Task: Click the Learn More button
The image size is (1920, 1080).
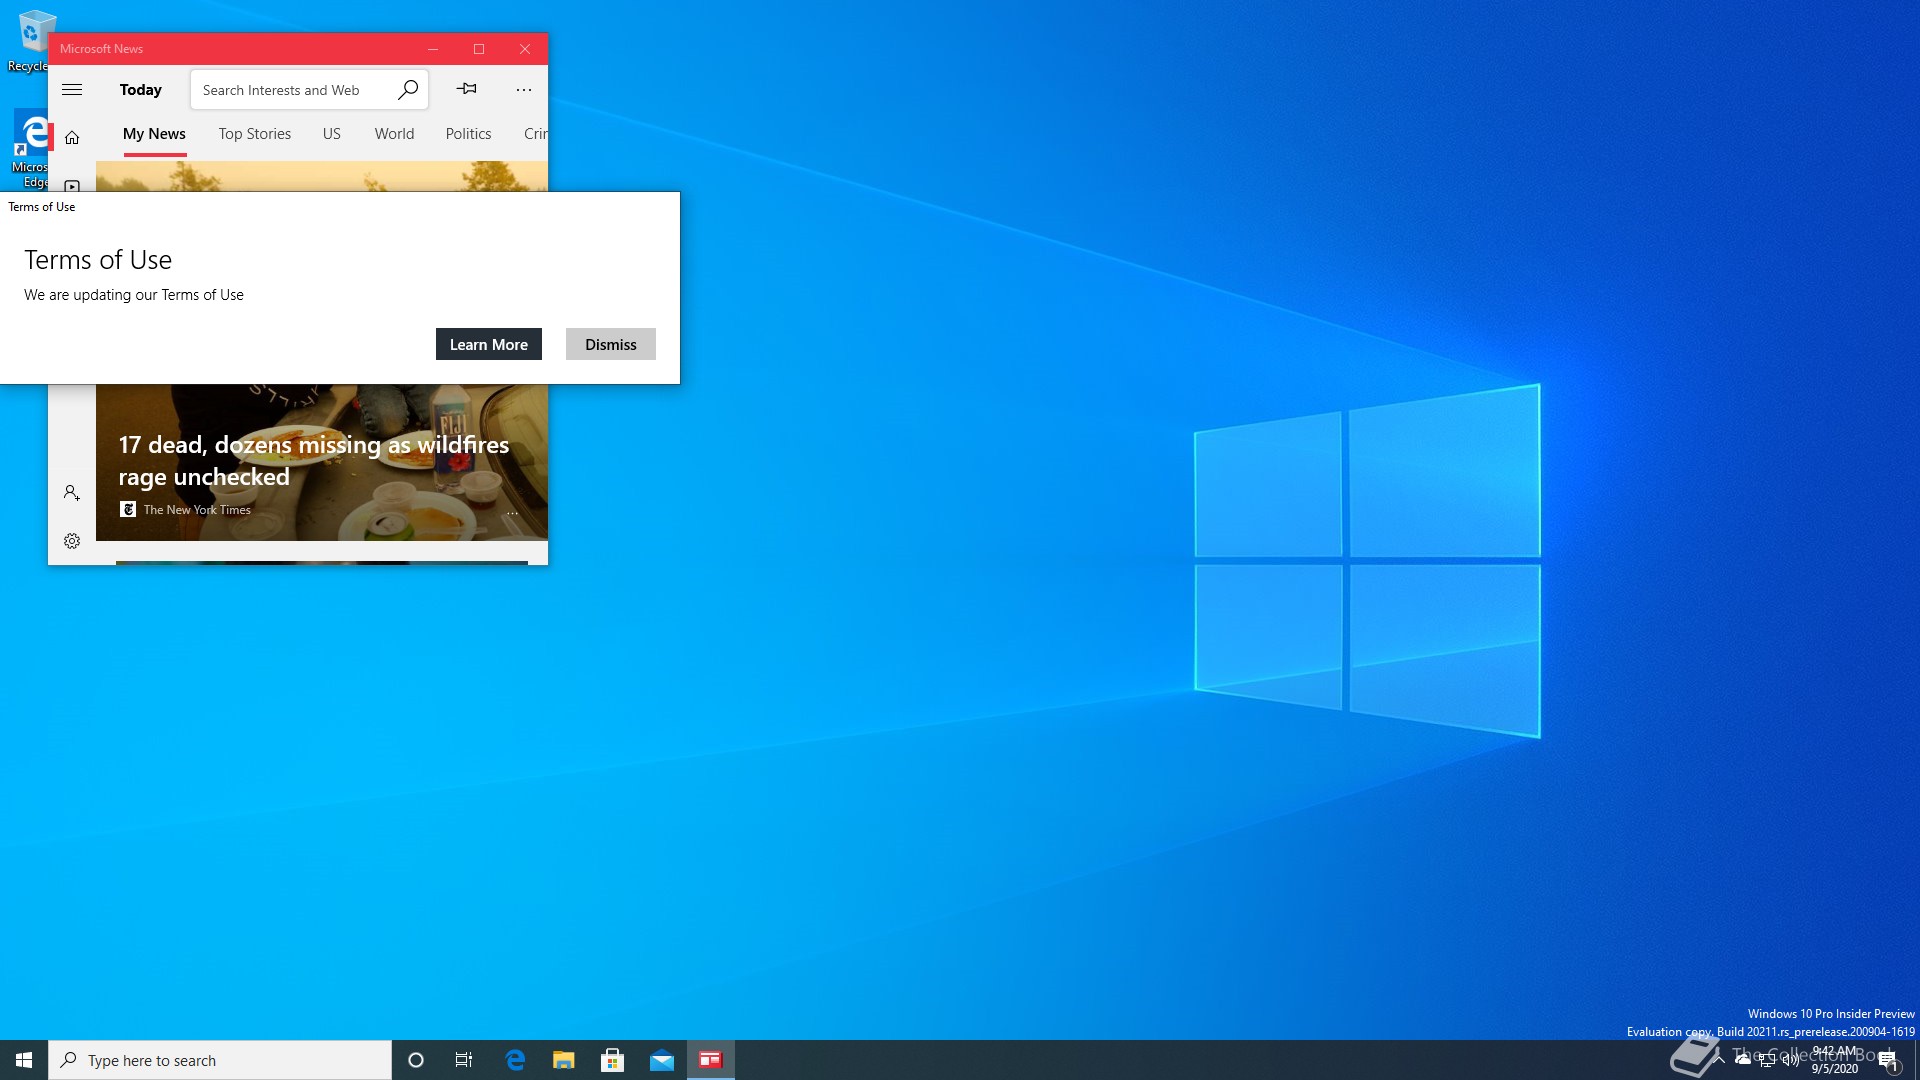Action: point(489,344)
